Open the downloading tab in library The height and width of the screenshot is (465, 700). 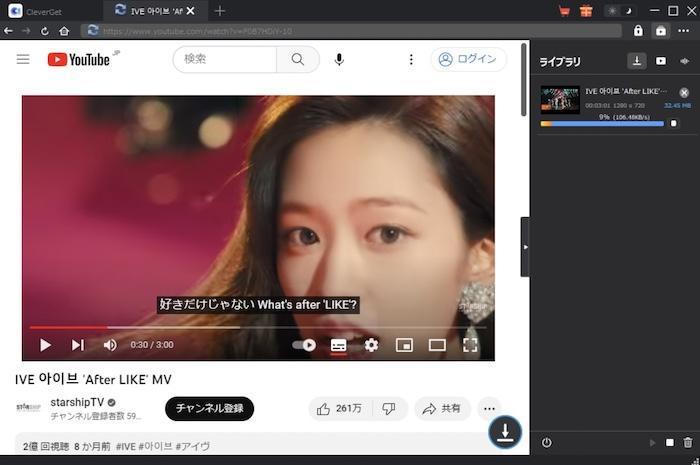[637, 61]
